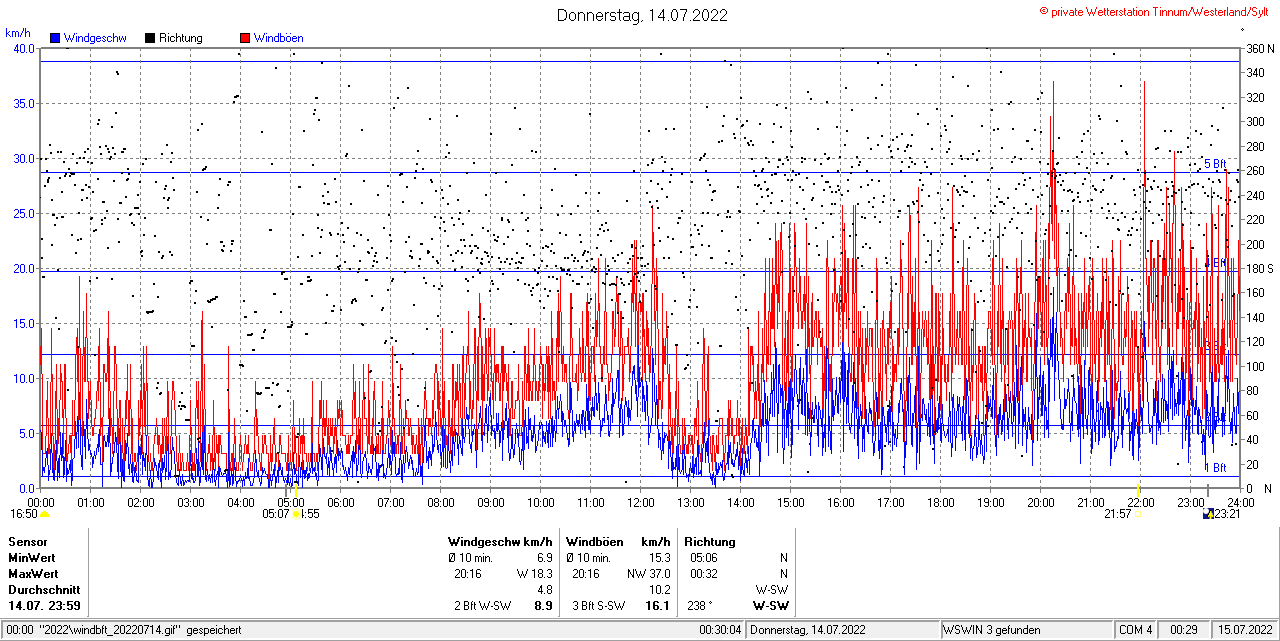Image resolution: width=1280 pixels, height=641 pixels.
Task: Click the km/h axis unit label
Action: click(x=18, y=33)
